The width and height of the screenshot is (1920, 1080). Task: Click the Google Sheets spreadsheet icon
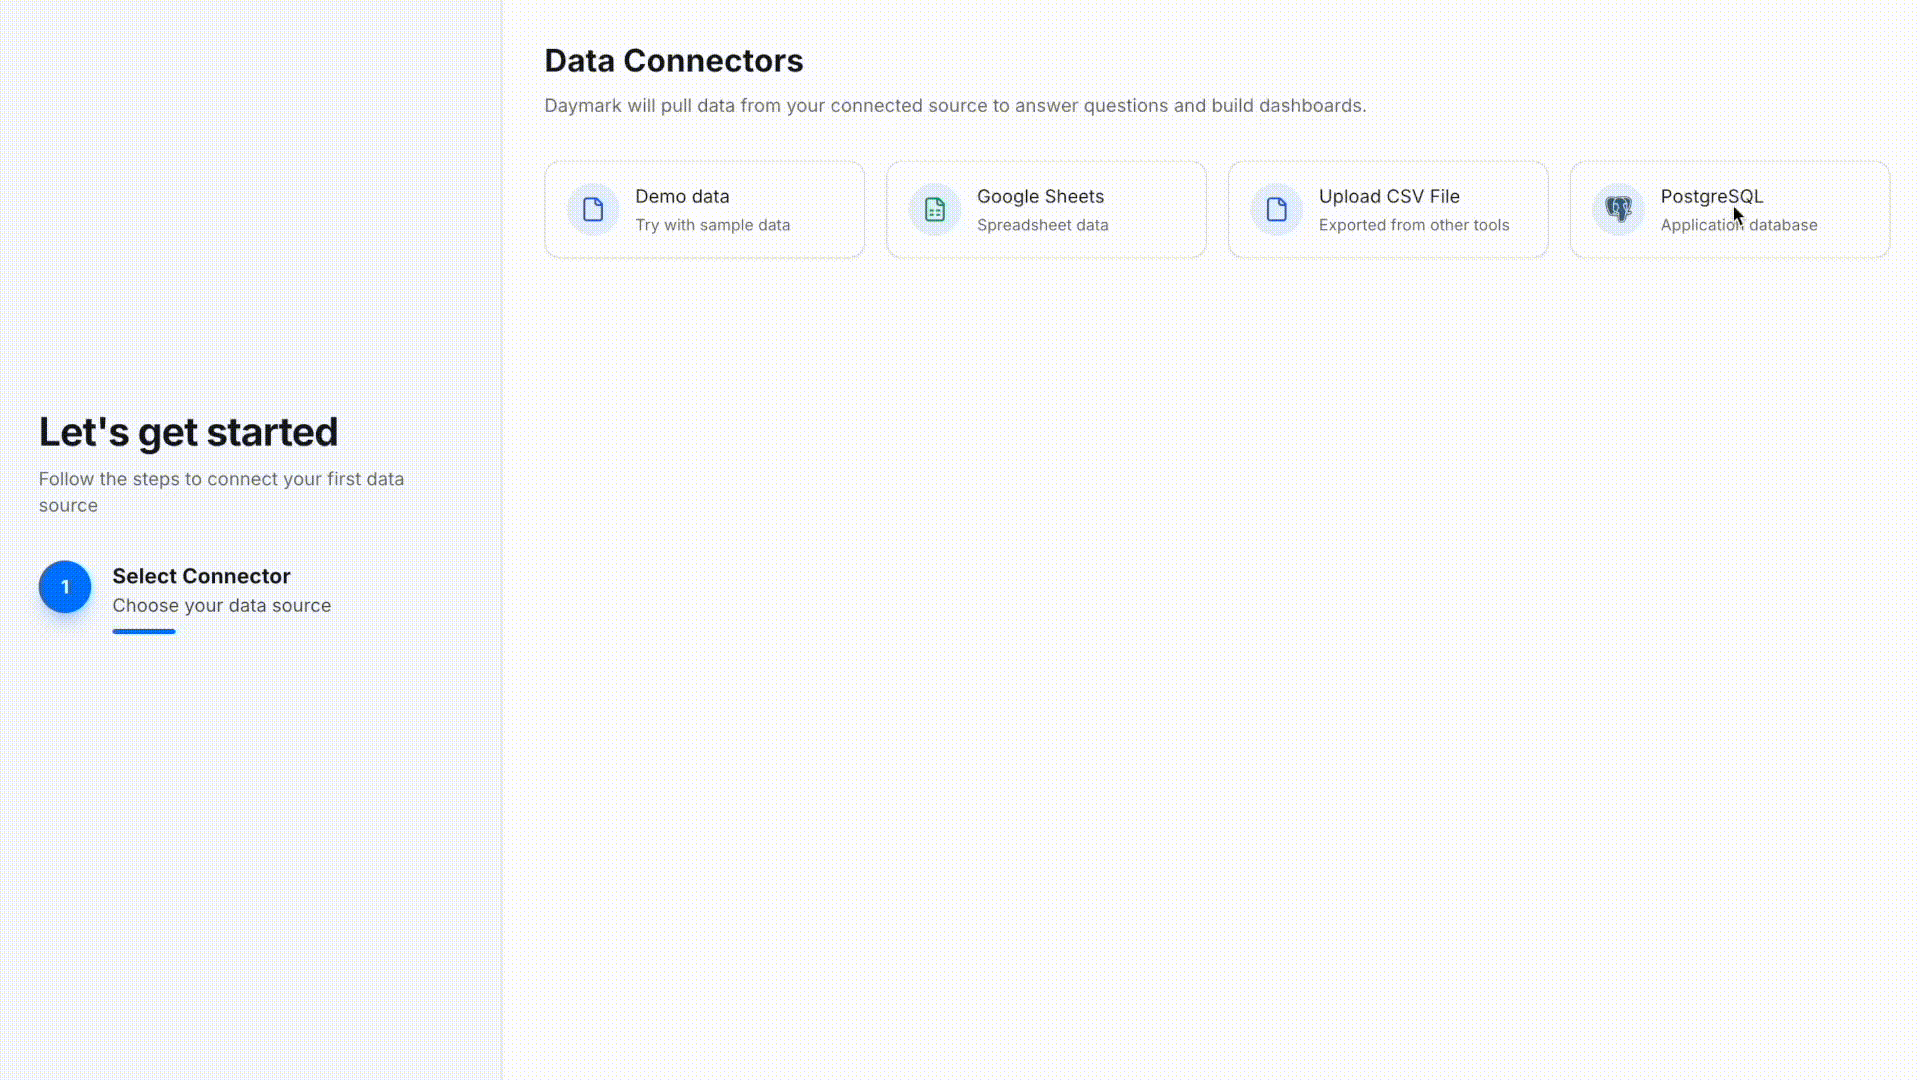934,209
